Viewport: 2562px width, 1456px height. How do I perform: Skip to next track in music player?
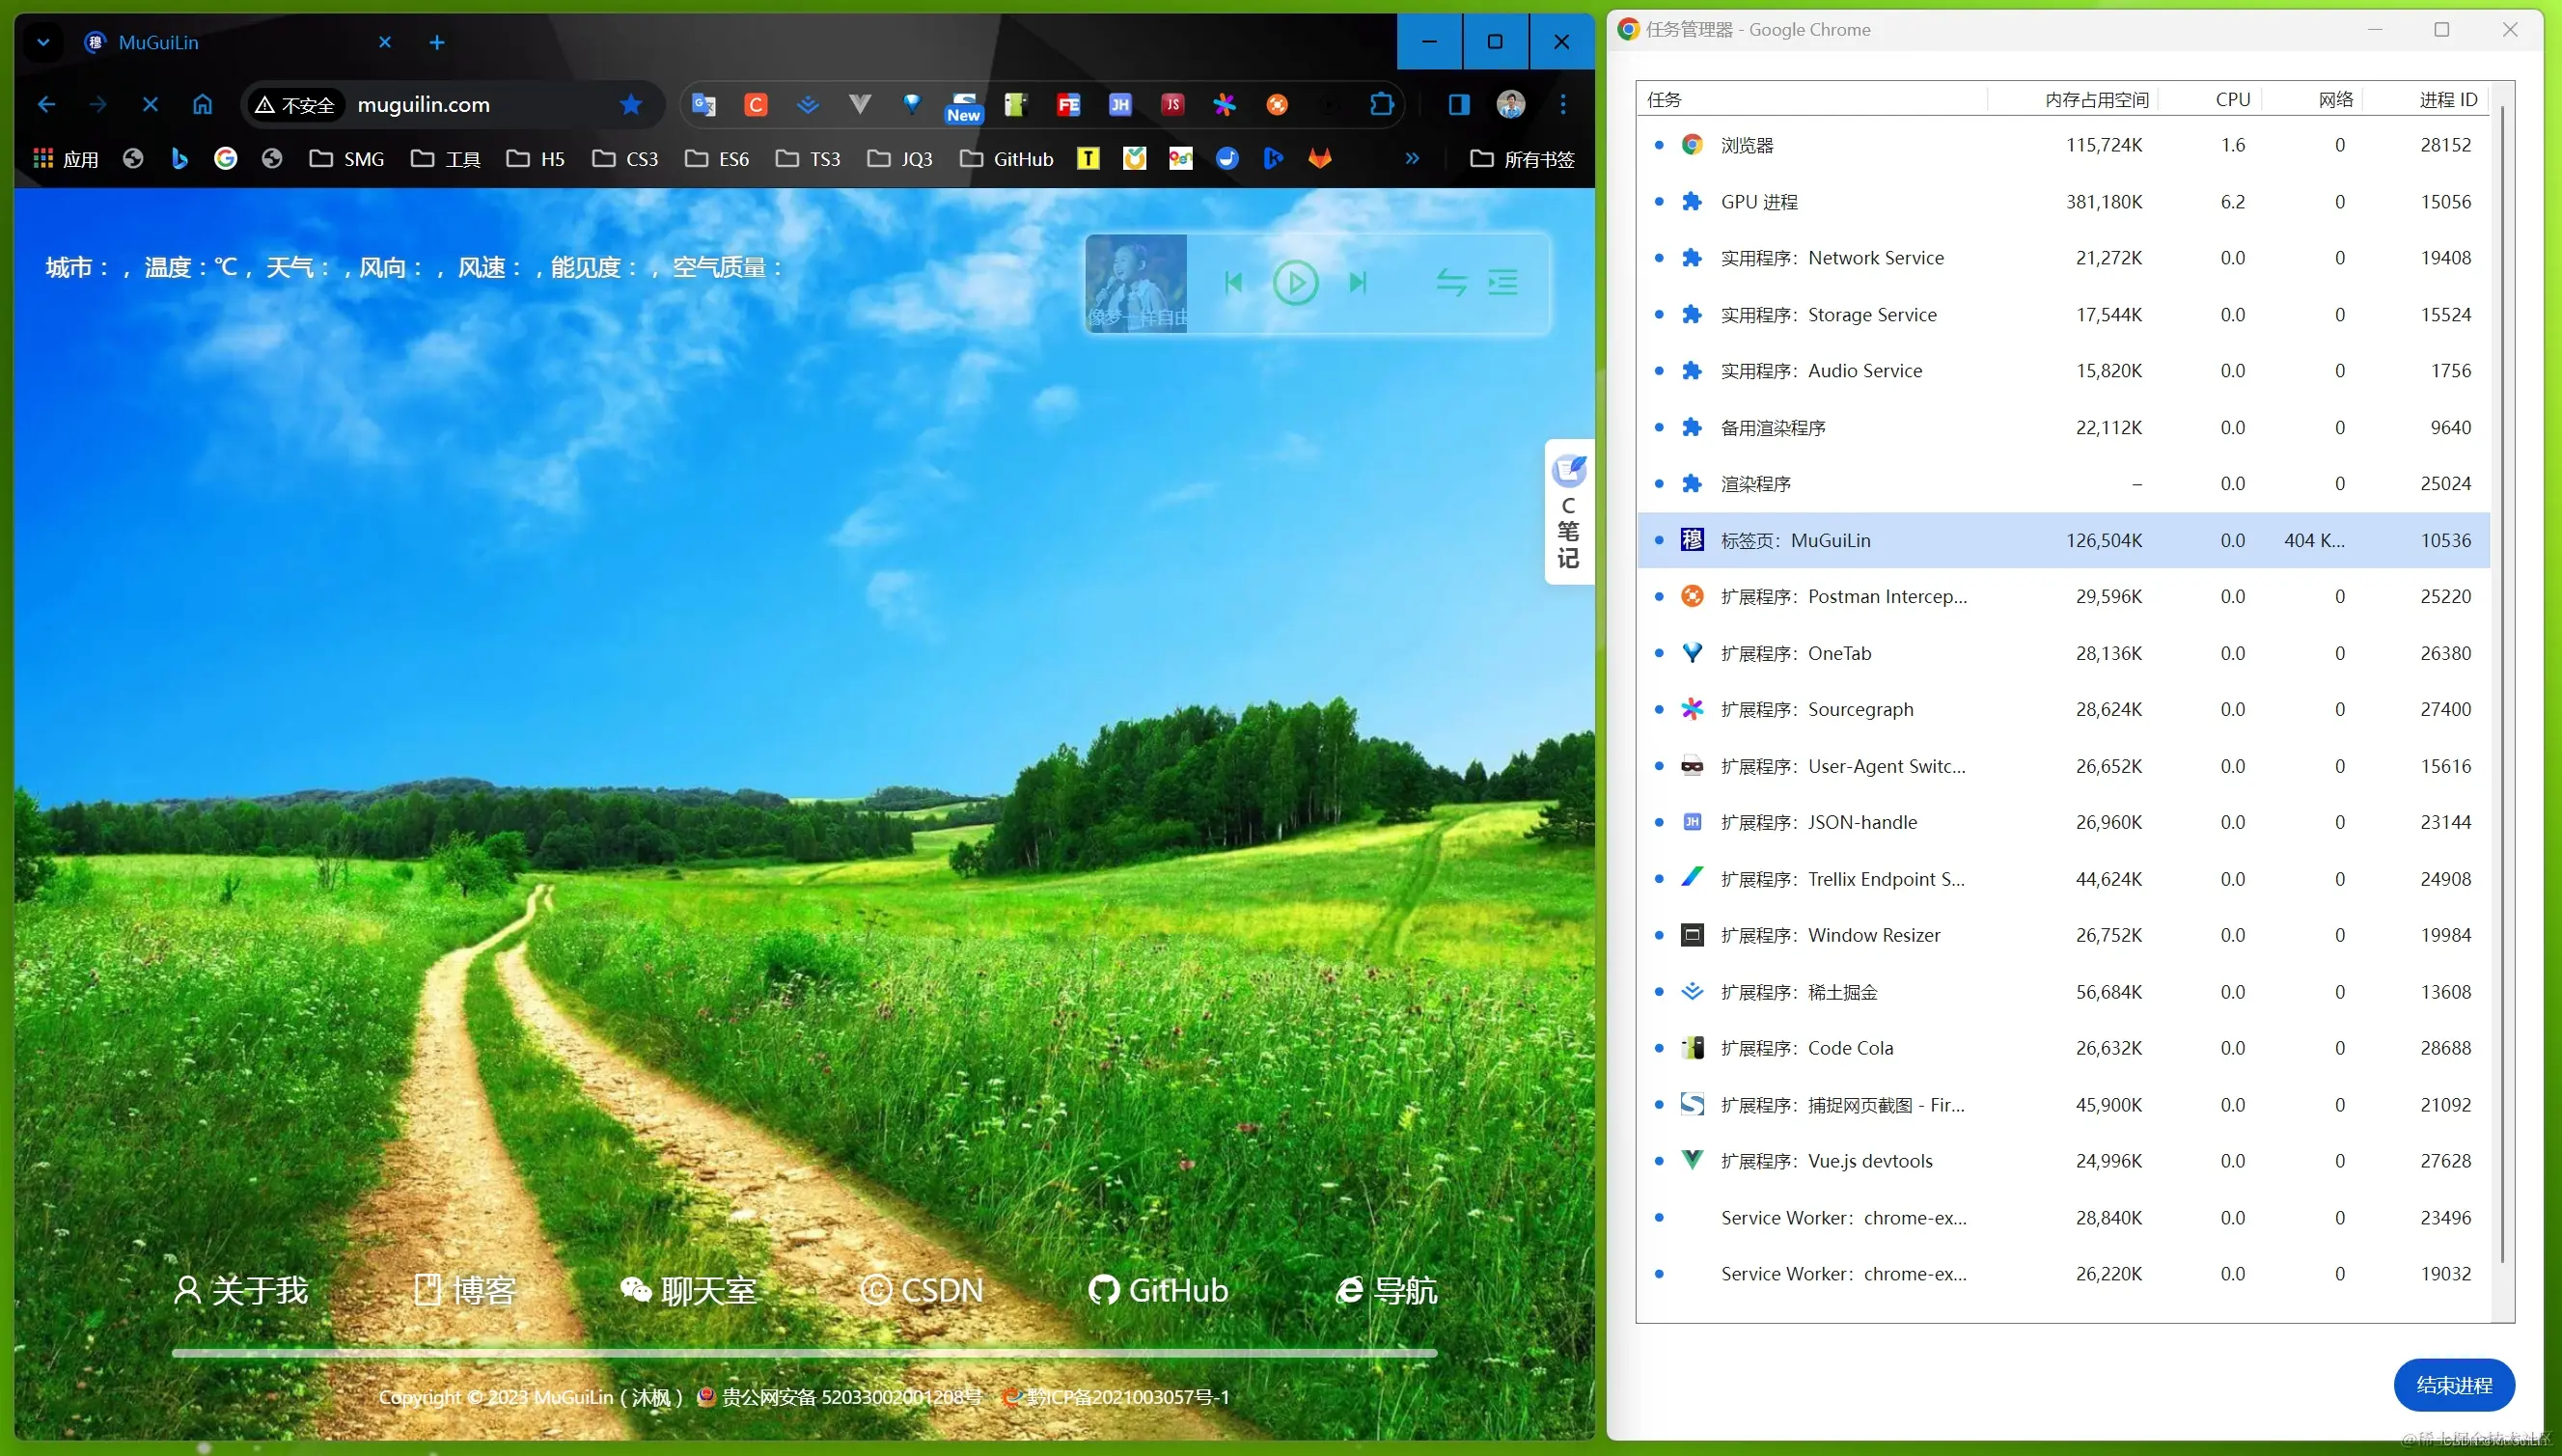point(1357,283)
